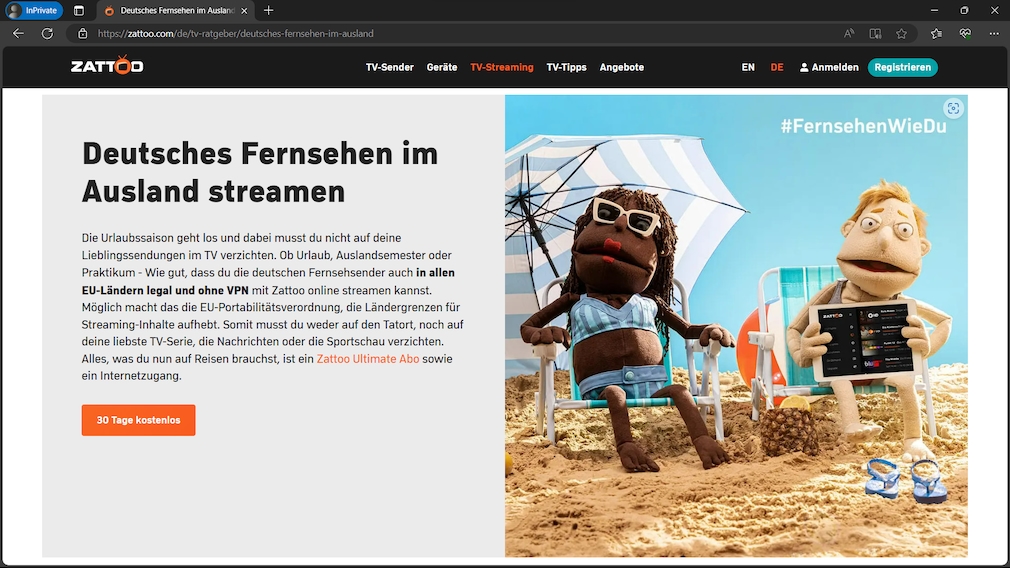Viewport: 1010px width, 568px height.
Task: Open Angebote menu
Action: pos(622,67)
